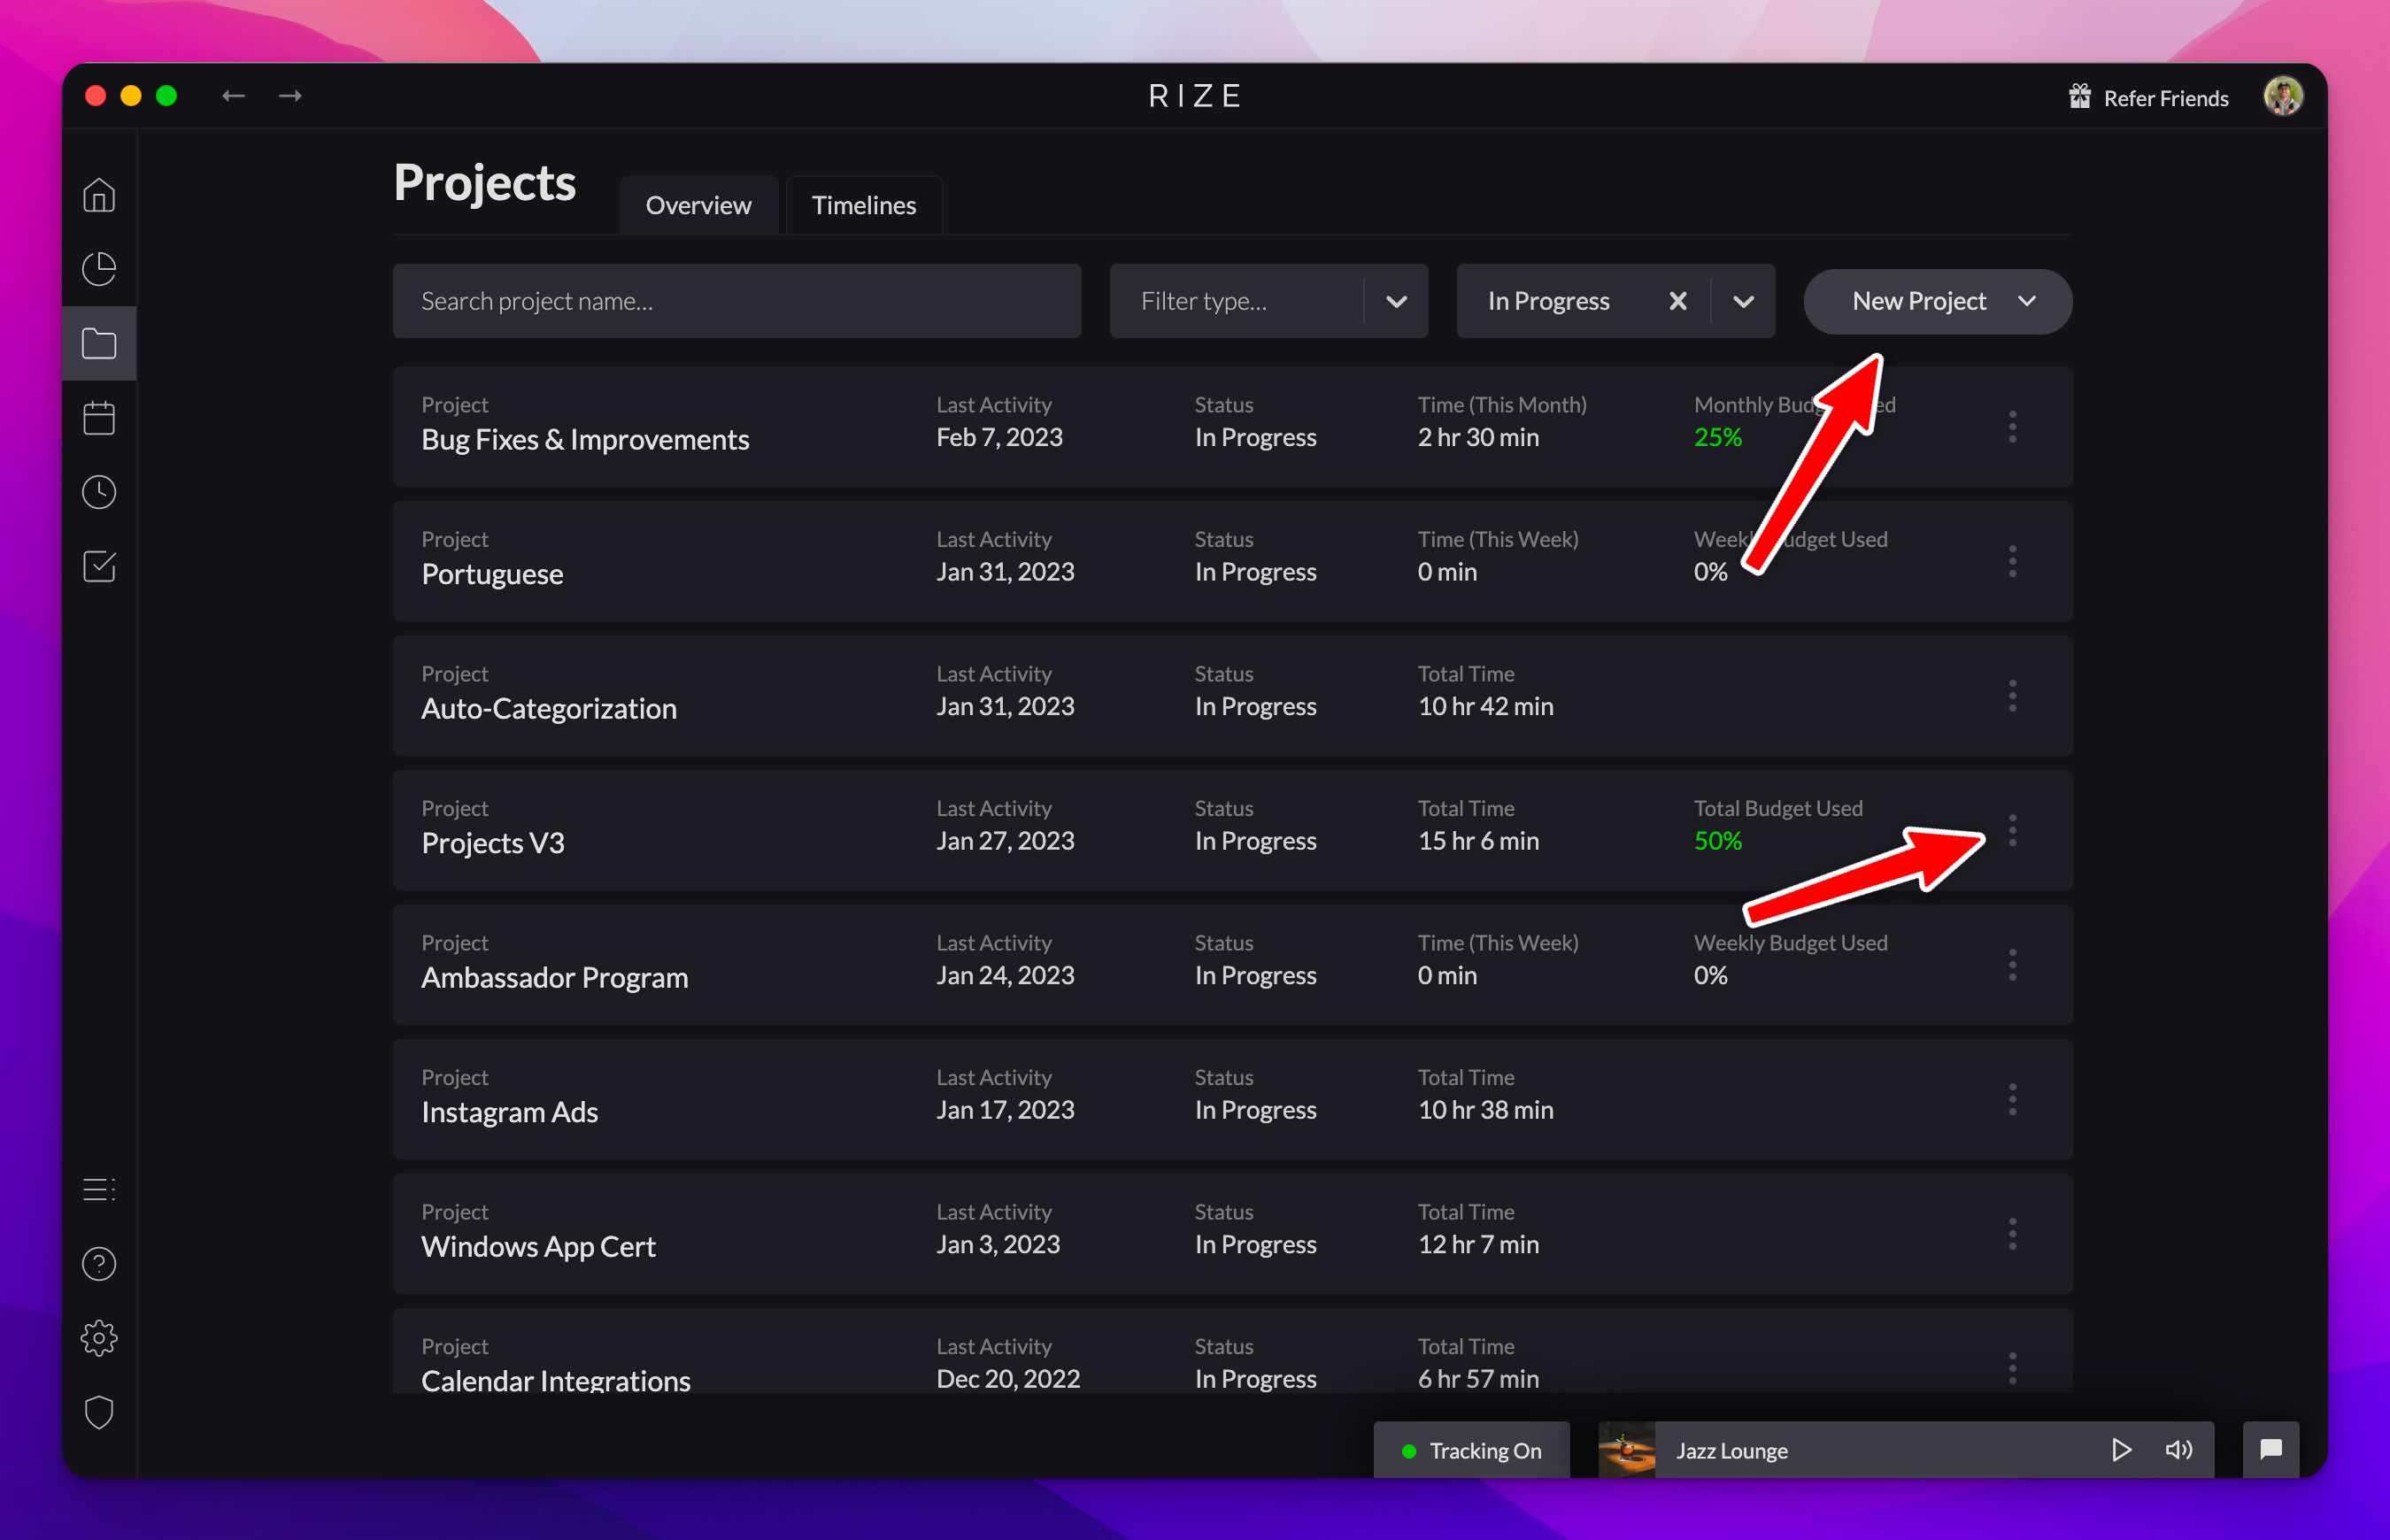Open options menu for Ambassador Program
2390x1540 pixels.
click(x=2013, y=965)
